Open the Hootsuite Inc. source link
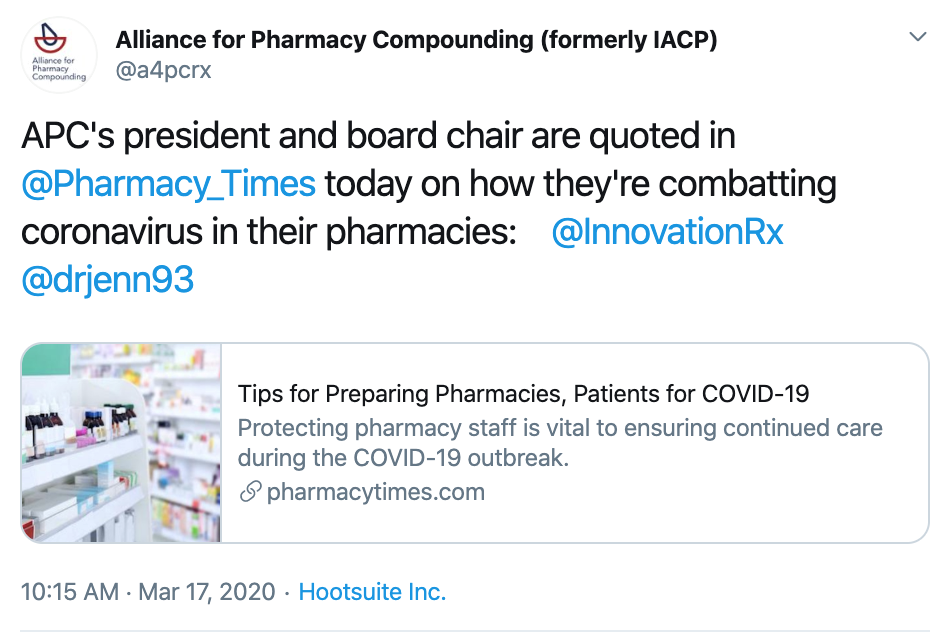This screenshot has width=952, height=632. click(372, 591)
